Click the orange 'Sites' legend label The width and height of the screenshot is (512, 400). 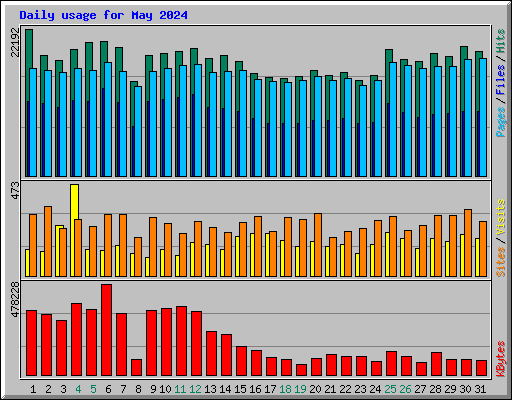tap(501, 262)
